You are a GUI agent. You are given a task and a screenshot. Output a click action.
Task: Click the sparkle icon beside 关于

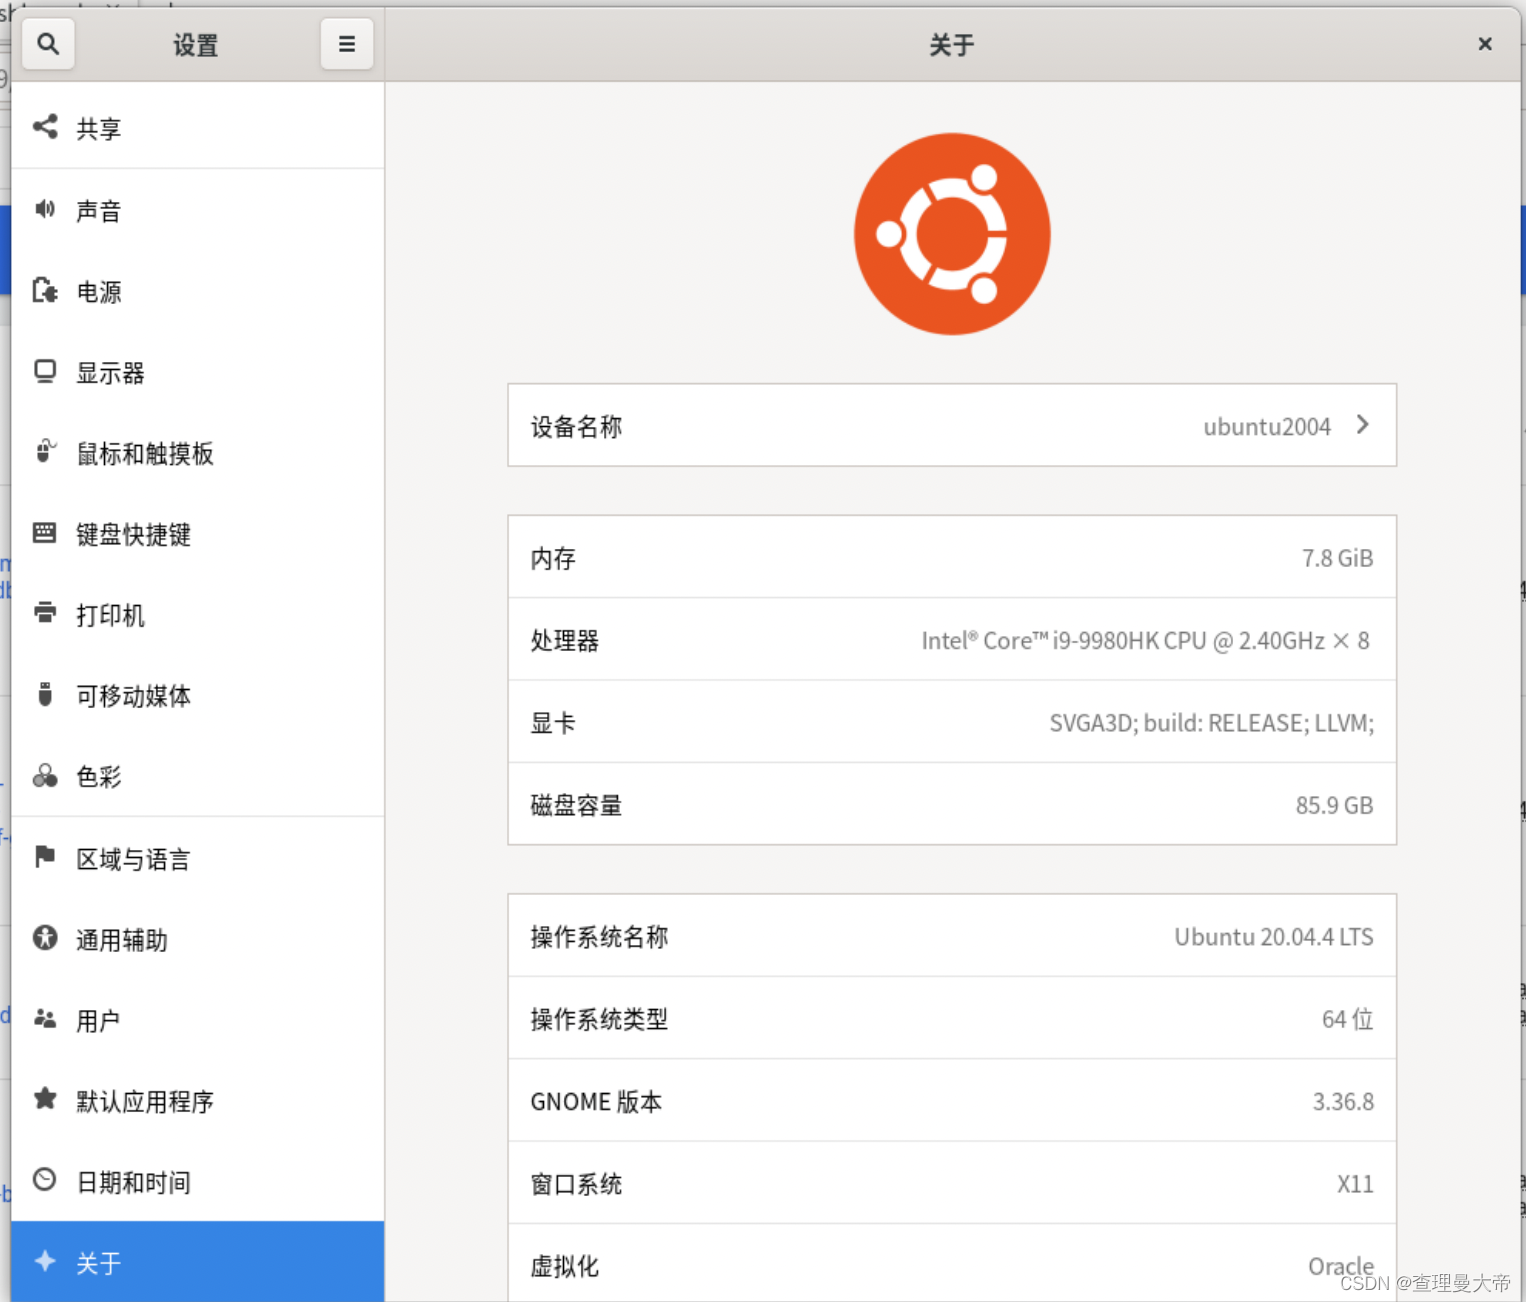[45, 1261]
